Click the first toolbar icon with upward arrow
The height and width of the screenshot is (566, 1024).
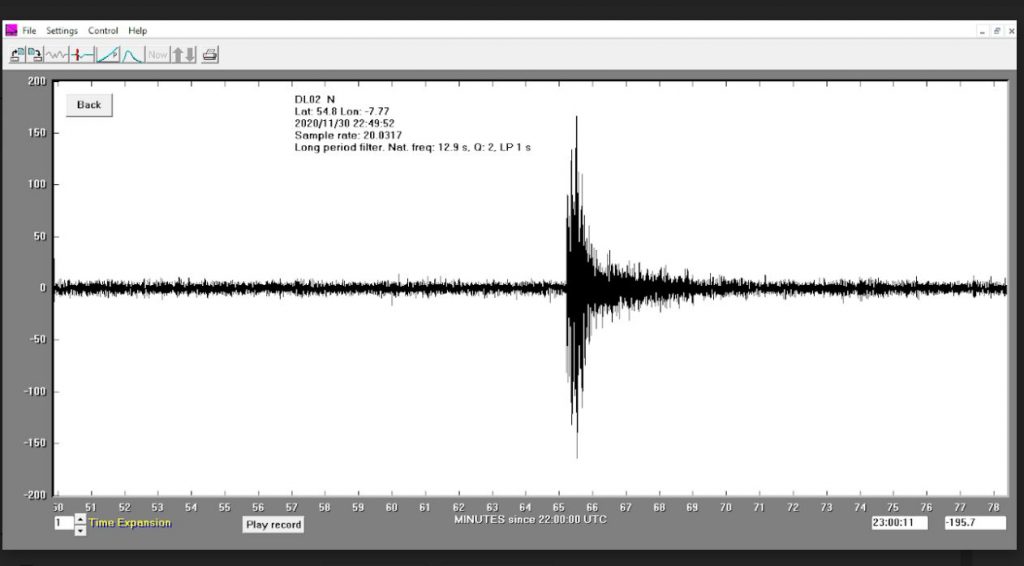click(x=16, y=55)
